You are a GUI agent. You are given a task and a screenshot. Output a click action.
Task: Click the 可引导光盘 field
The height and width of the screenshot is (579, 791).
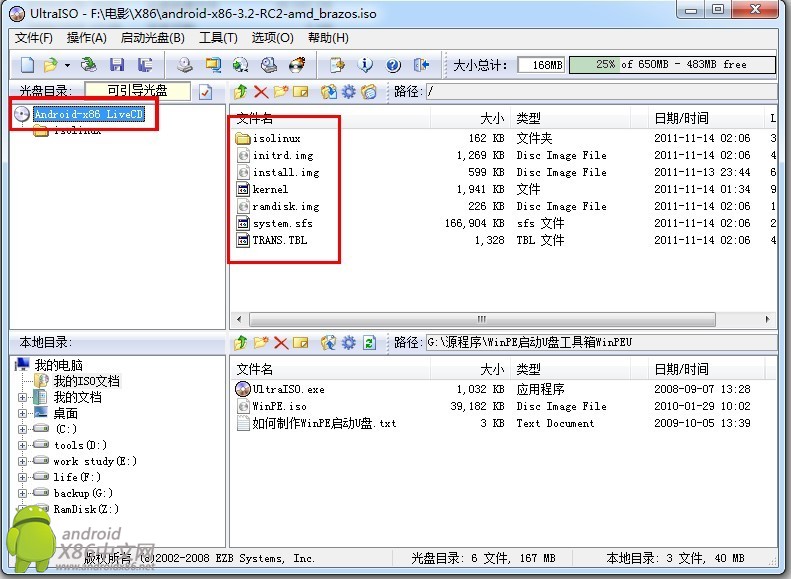137,91
